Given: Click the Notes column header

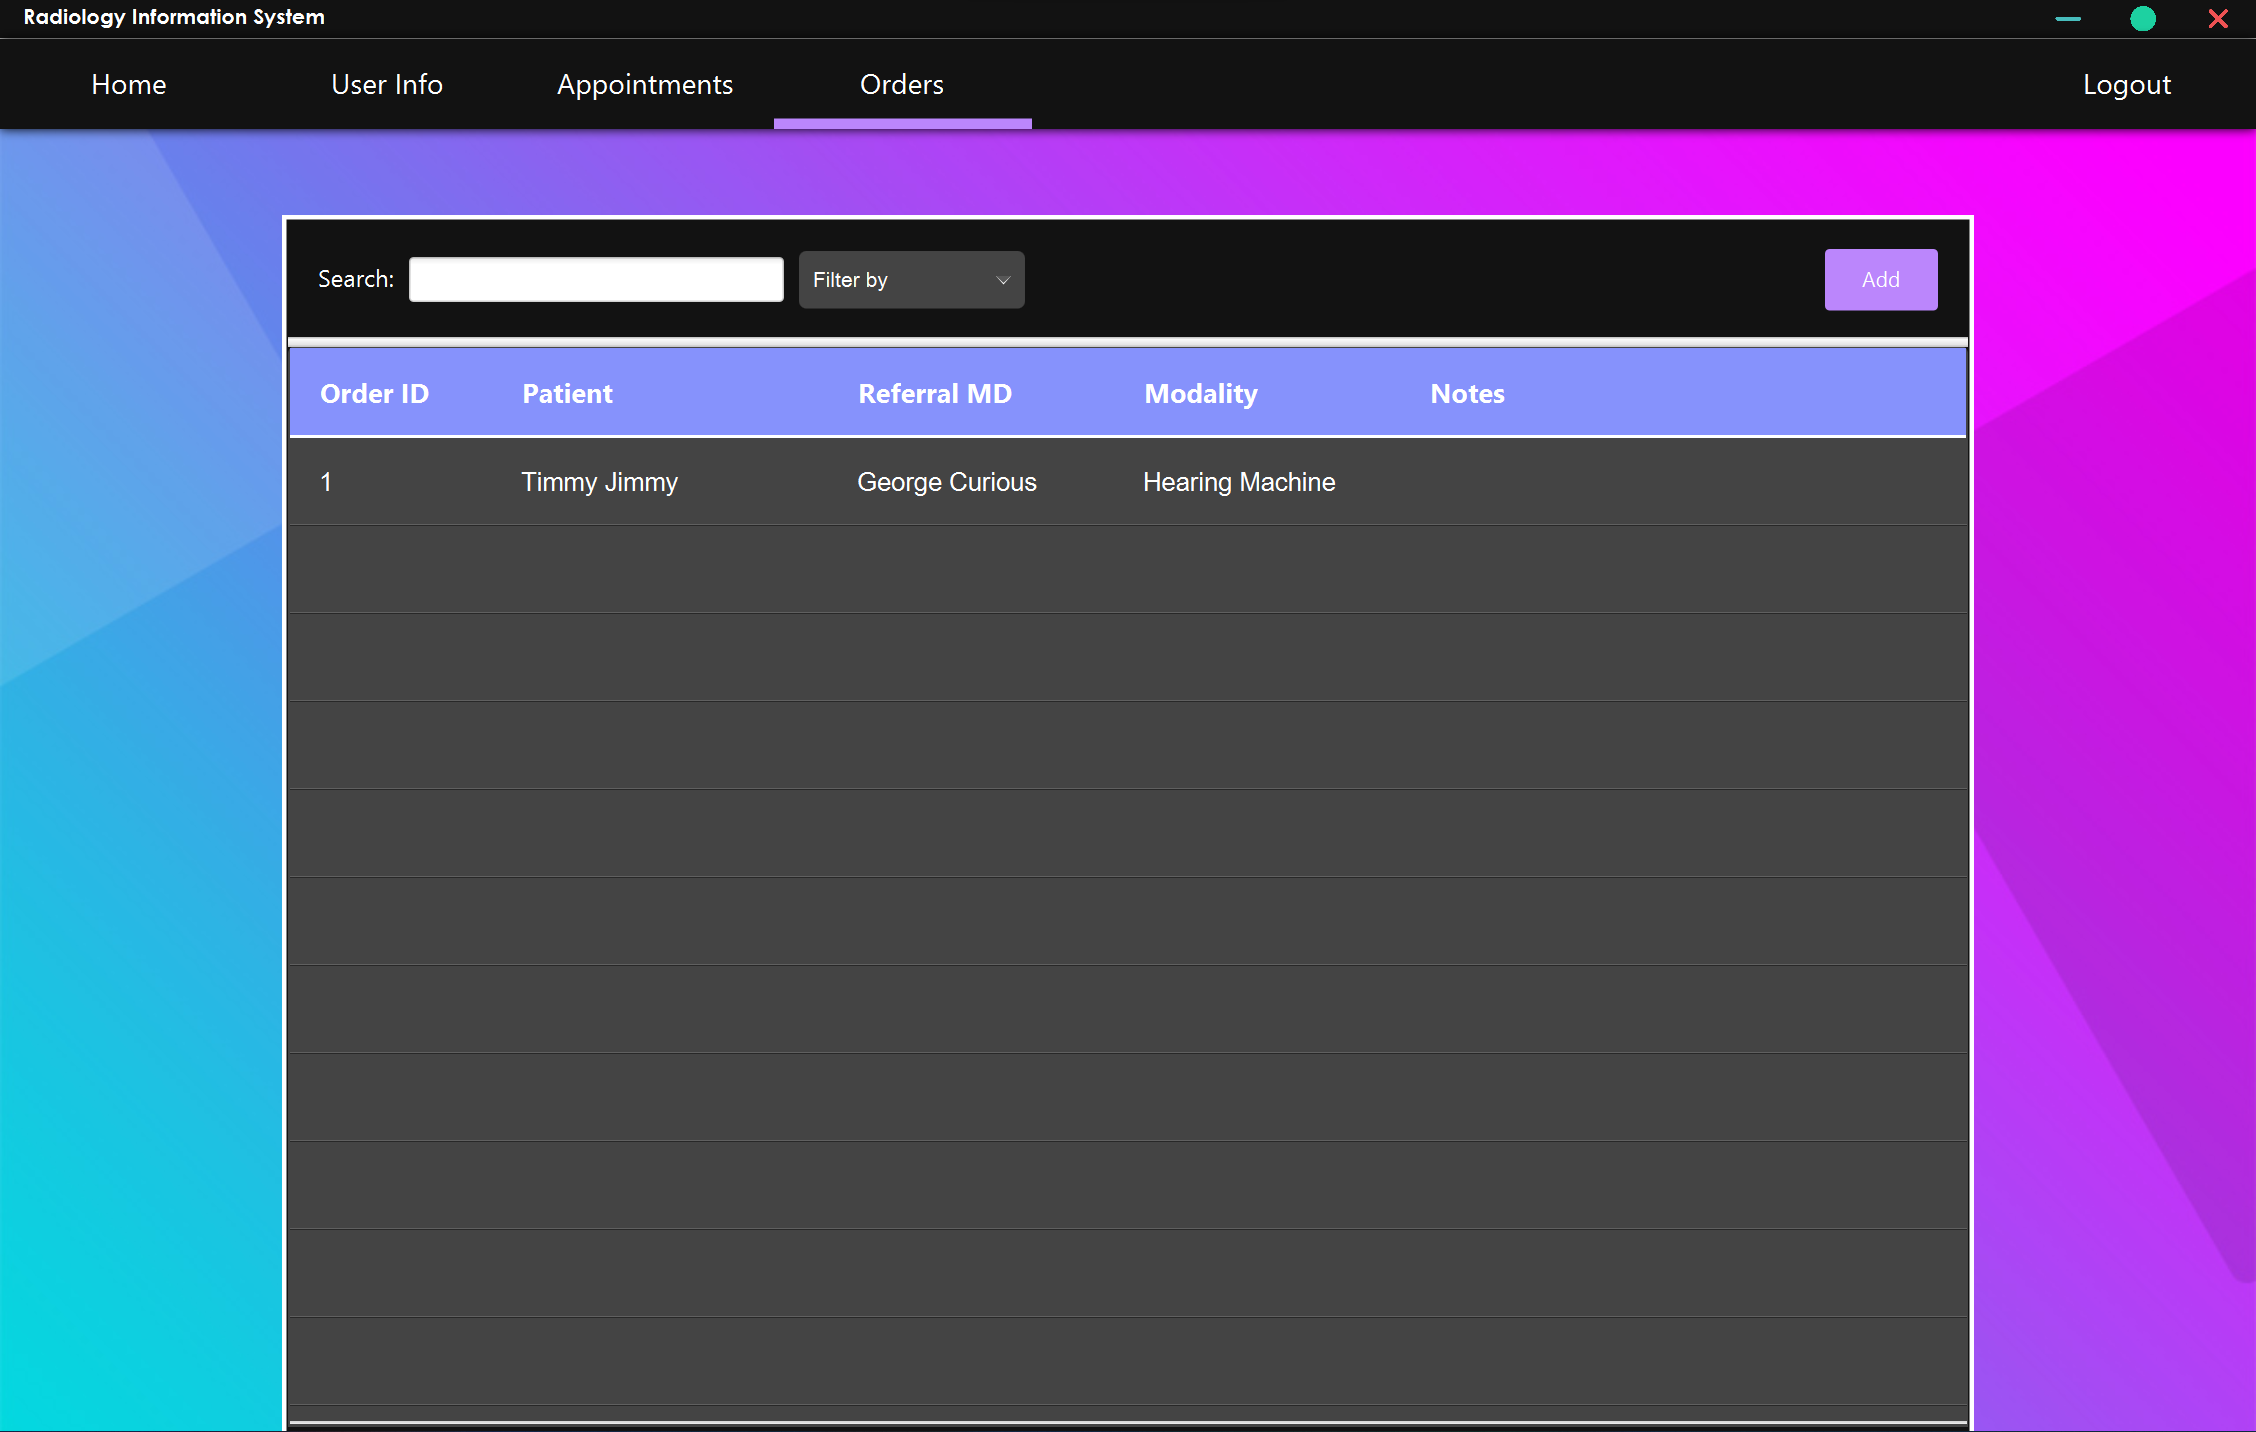Looking at the screenshot, I should (1467, 394).
